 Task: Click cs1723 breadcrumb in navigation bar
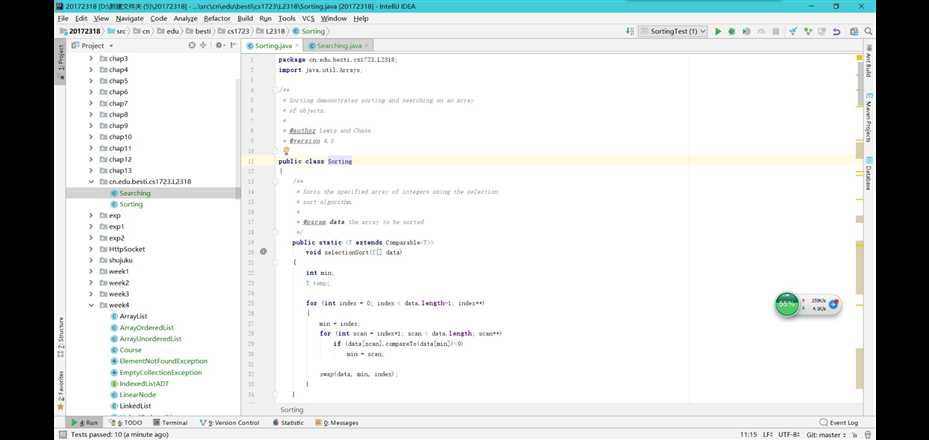235,31
